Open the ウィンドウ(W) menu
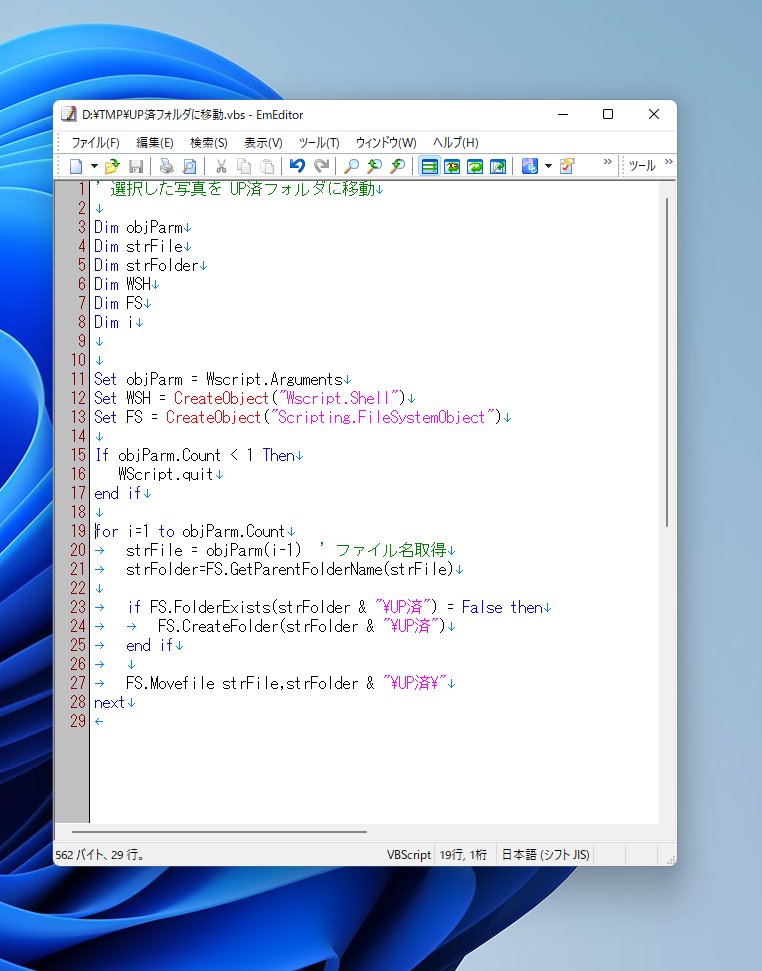 pos(386,142)
